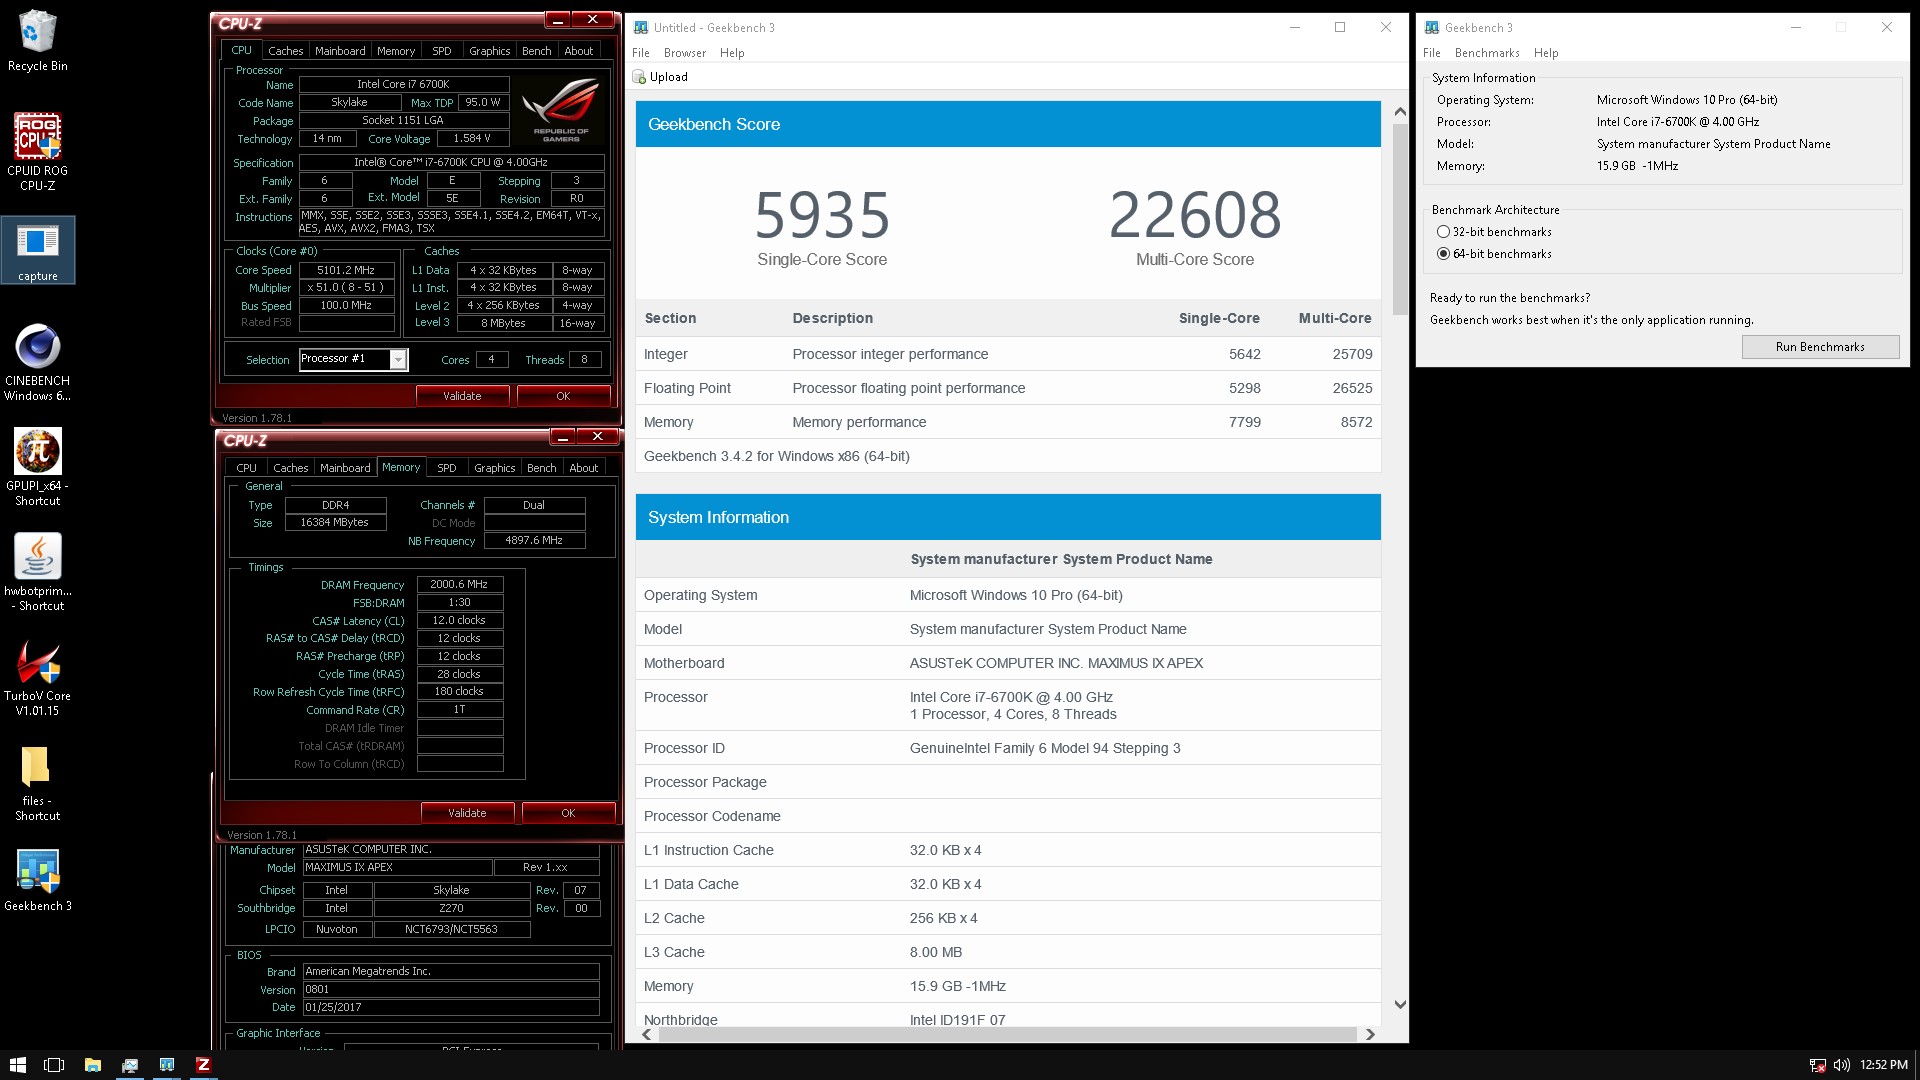Click the scroll down arrow in Geekbench results

pos(1400,1004)
